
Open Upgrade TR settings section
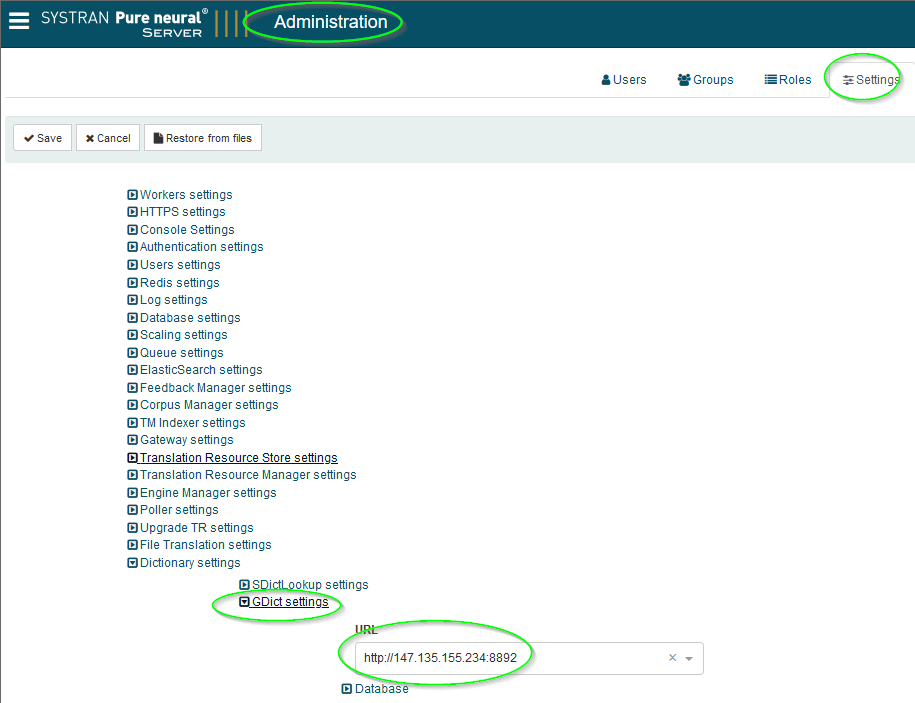tap(197, 528)
